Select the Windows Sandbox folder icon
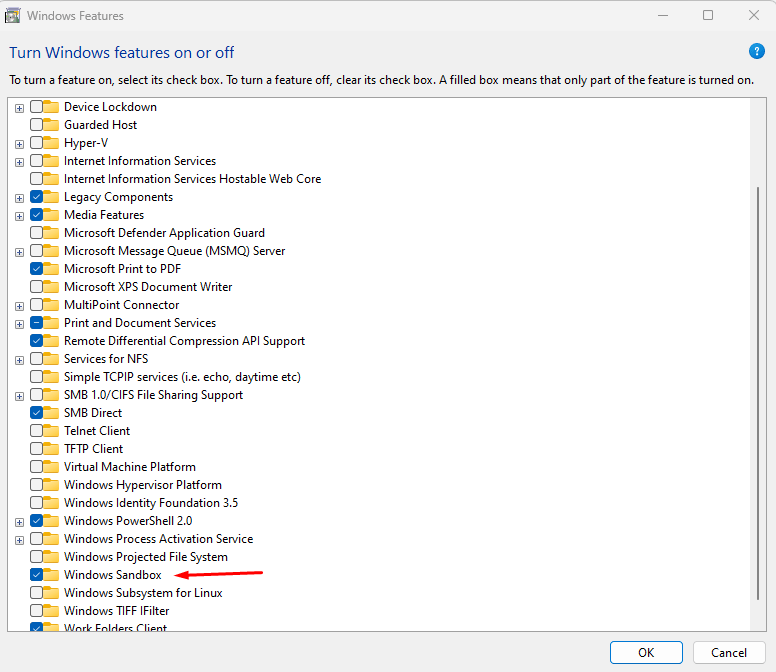 point(51,575)
